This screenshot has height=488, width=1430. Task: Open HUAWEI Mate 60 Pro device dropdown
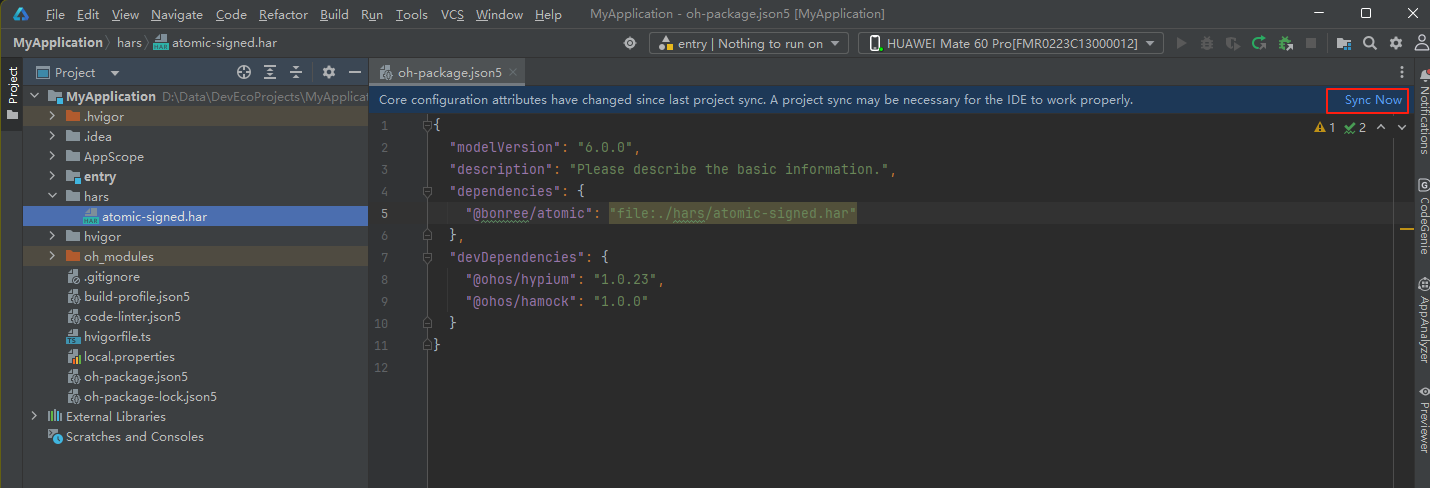(1010, 43)
